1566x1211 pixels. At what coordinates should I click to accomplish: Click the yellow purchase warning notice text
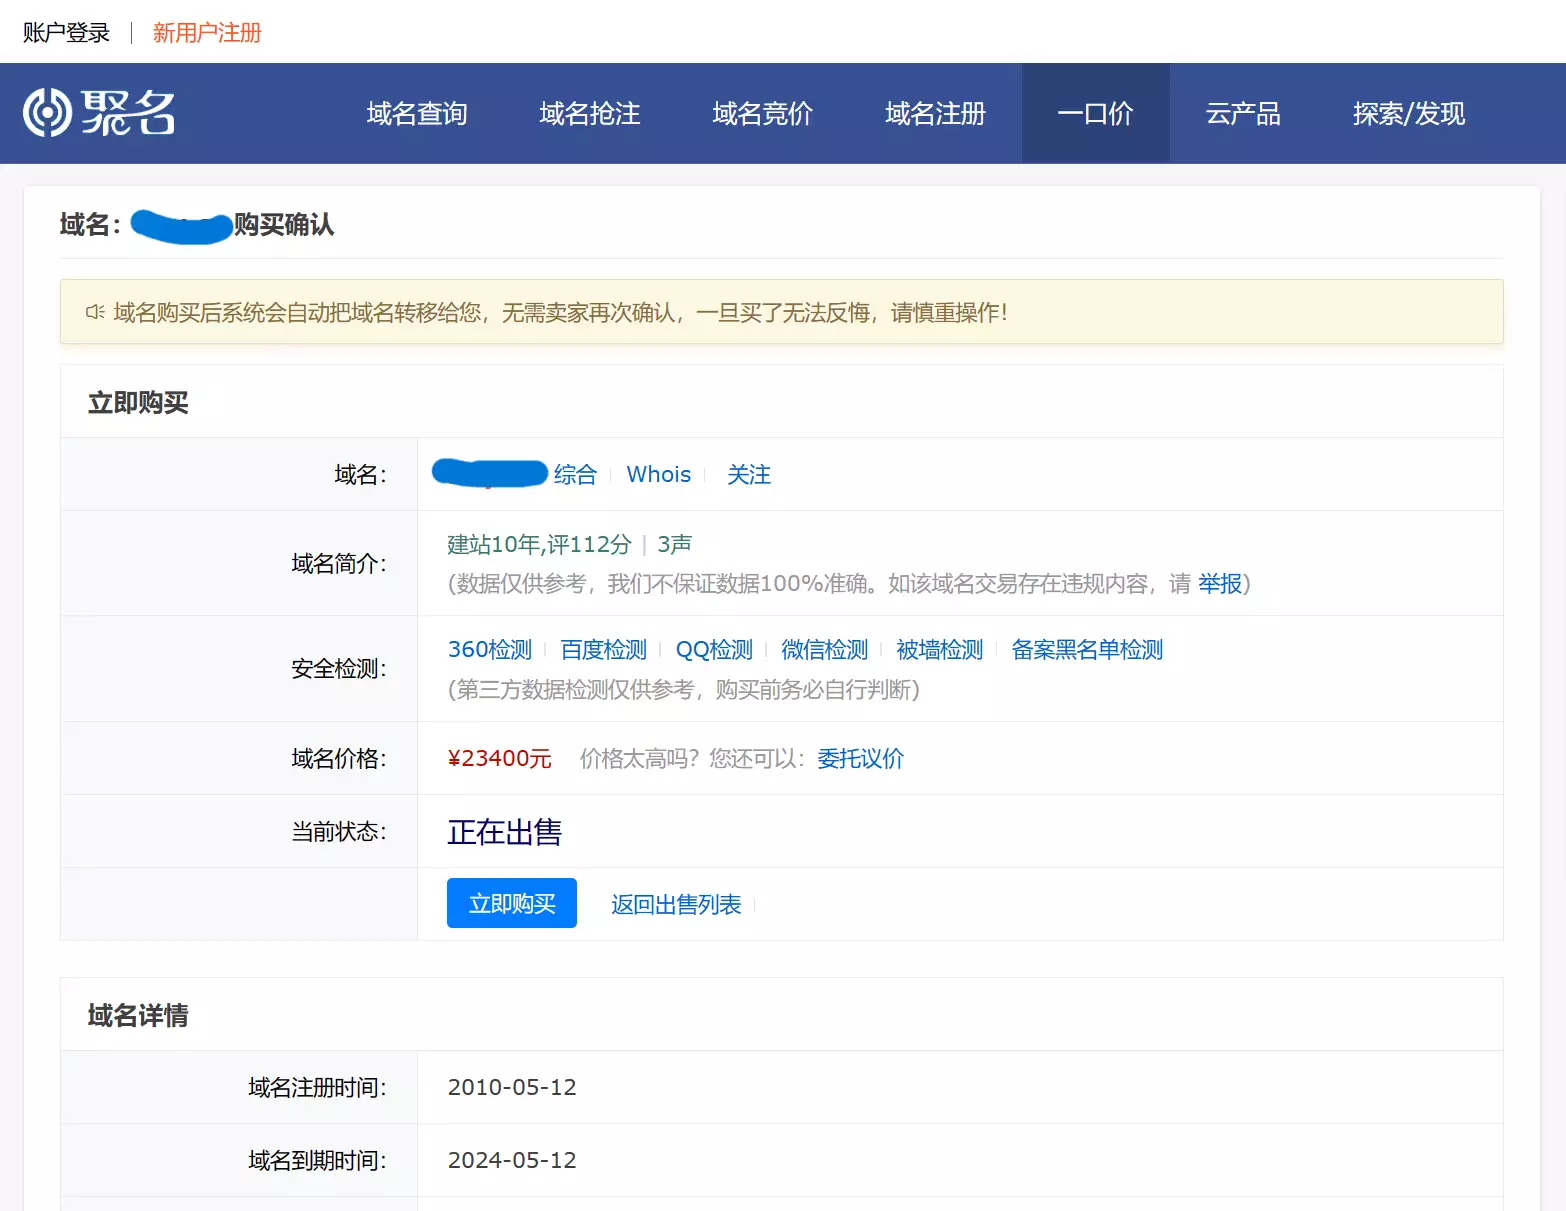pos(560,312)
